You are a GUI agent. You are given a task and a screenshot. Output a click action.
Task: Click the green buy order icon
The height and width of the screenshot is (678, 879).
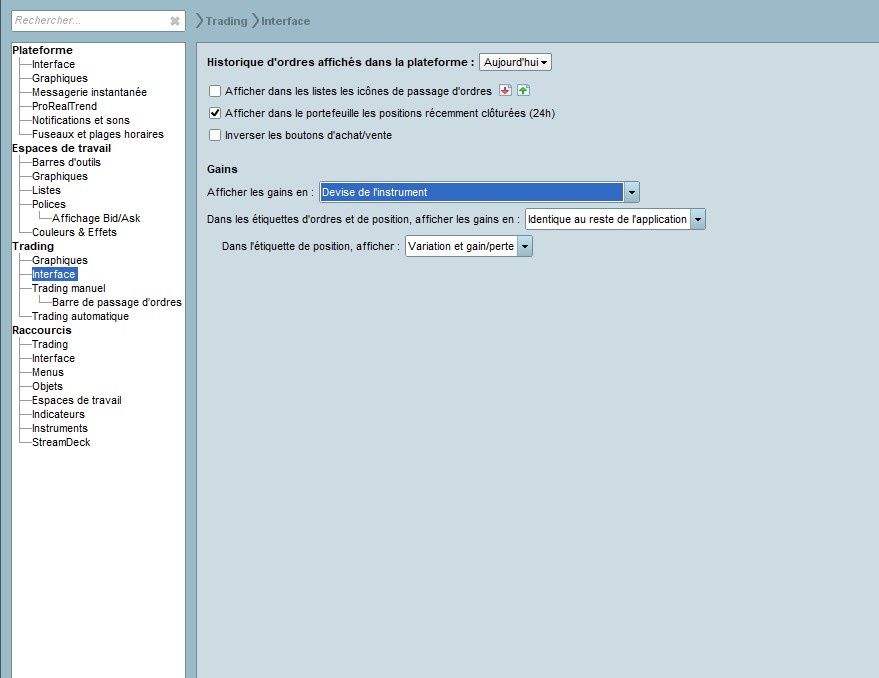tap(523, 90)
